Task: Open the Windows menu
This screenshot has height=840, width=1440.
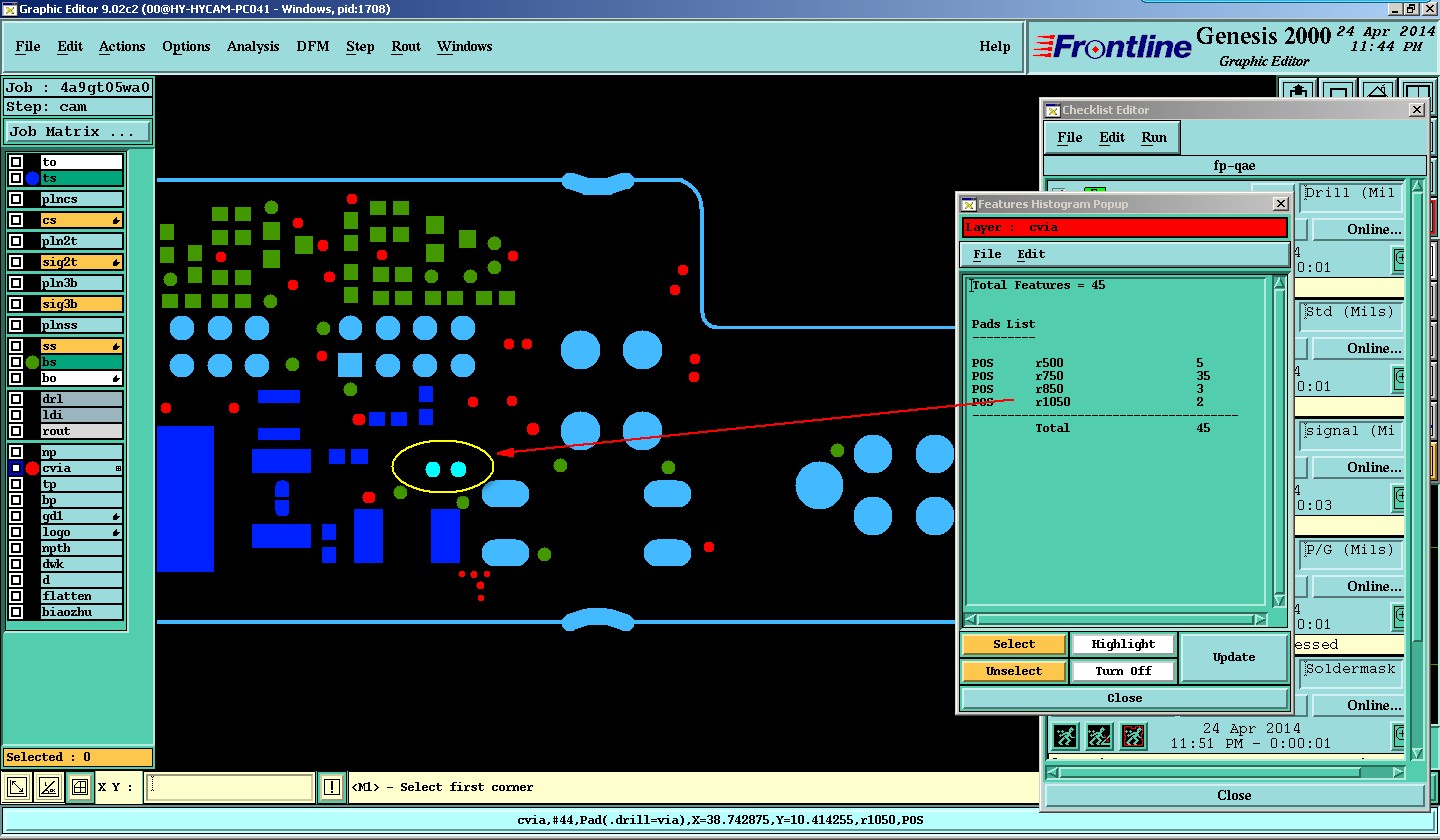Action: point(465,47)
